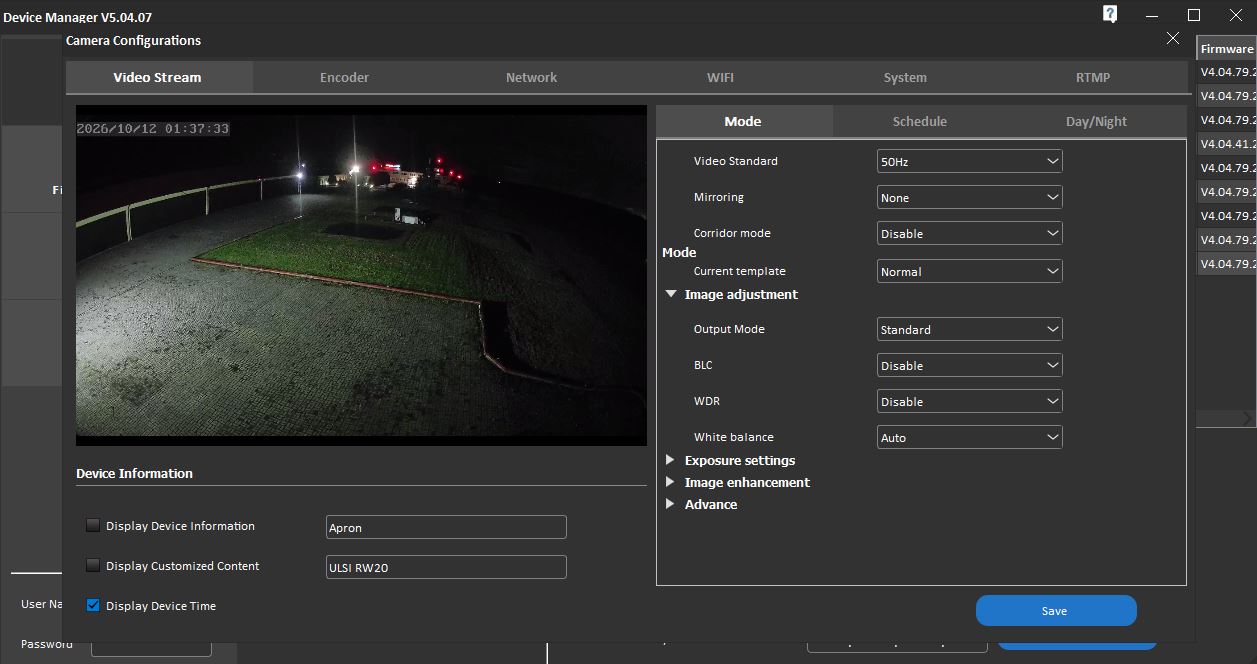Screen dimensions: 1257x664
Task: Select the Video Stream tab
Action: (x=158, y=77)
